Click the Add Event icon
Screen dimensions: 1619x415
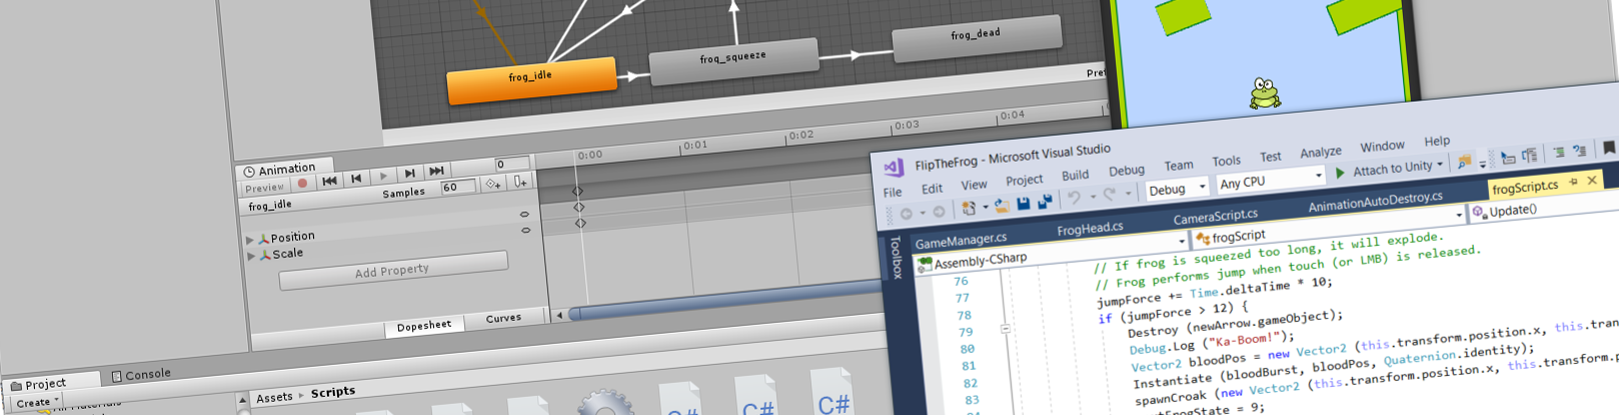click(x=520, y=181)
